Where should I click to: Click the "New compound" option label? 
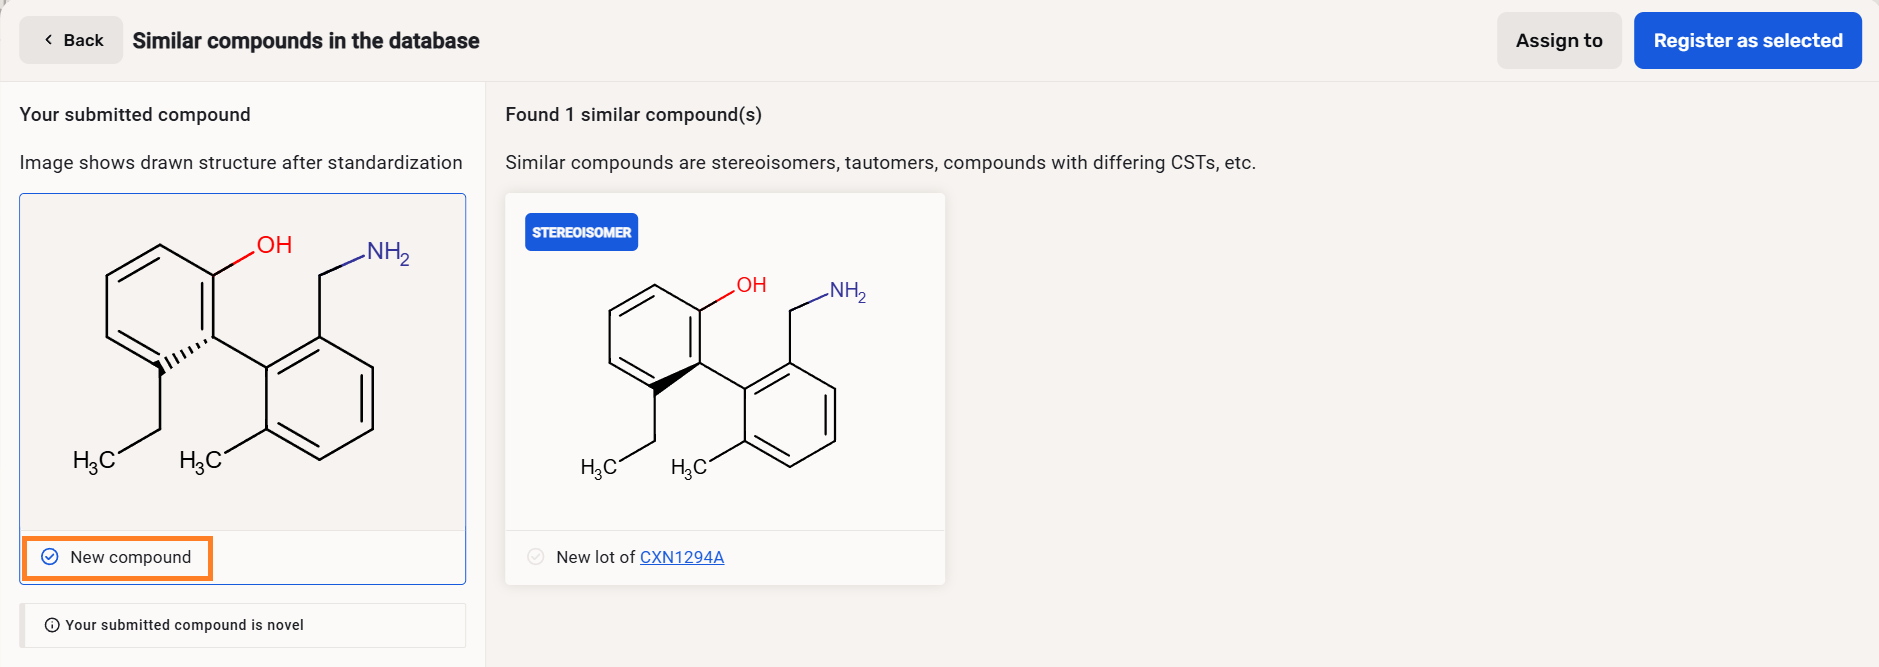point(130,557)
